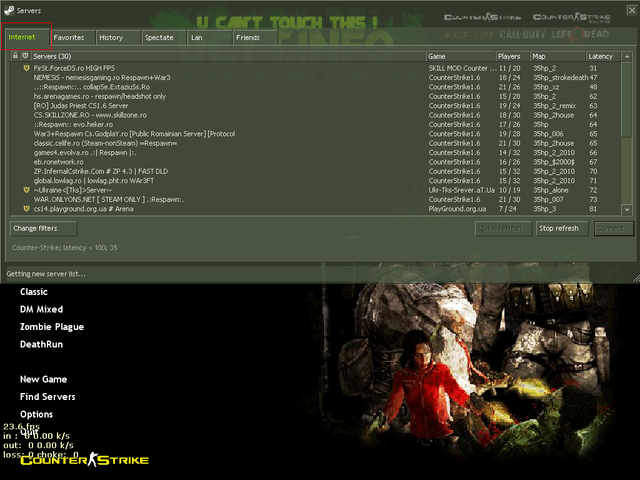Click the 3Shp_$2000$ map cell
The height and width of the screenshot is (480, 640).
[553, 162]
